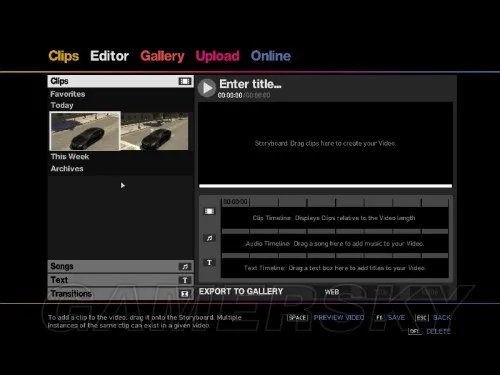This screenshot has width=500, height=375.
Task: Click the Transitions panel icon
Action: click(x=185, y=294)
